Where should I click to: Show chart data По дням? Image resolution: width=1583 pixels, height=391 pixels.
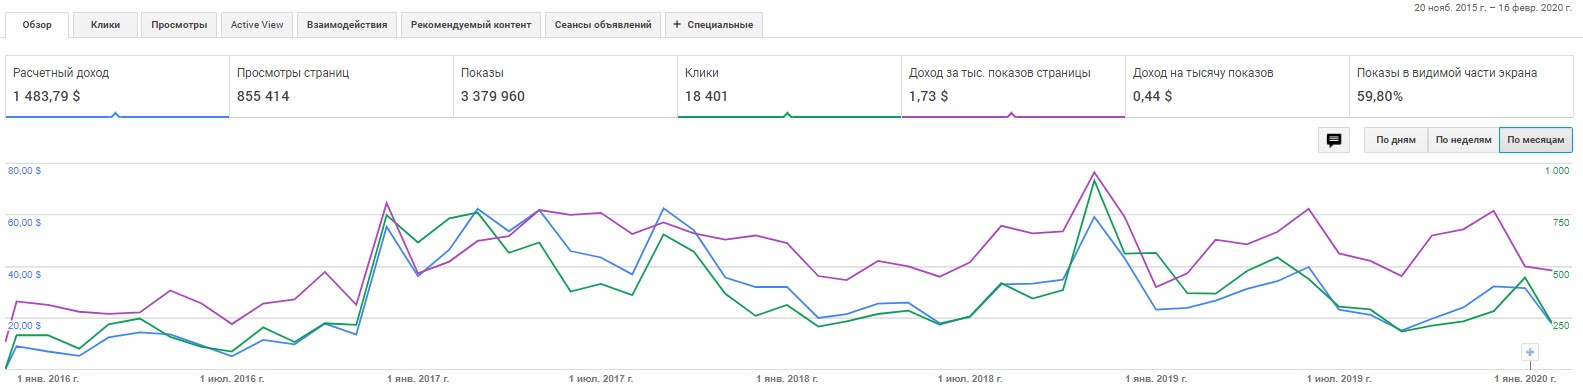(1395, 140)
